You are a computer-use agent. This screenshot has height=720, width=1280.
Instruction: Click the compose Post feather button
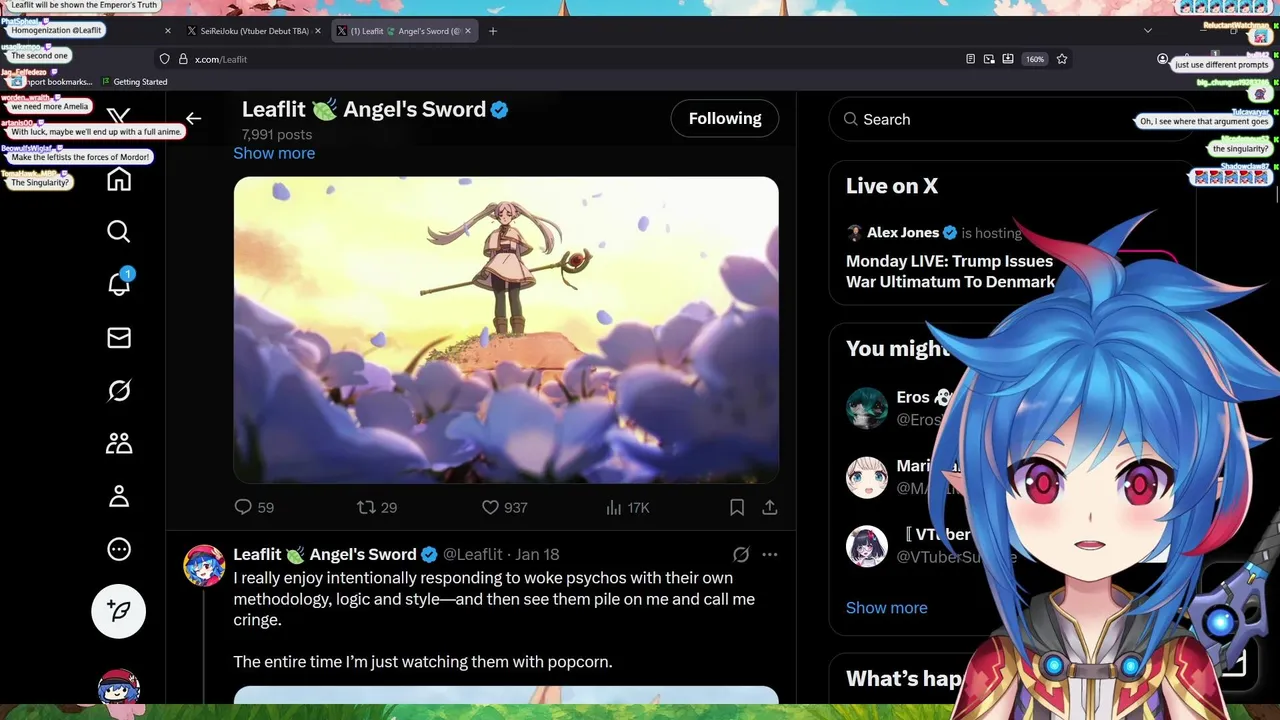(x=119, y=611)
